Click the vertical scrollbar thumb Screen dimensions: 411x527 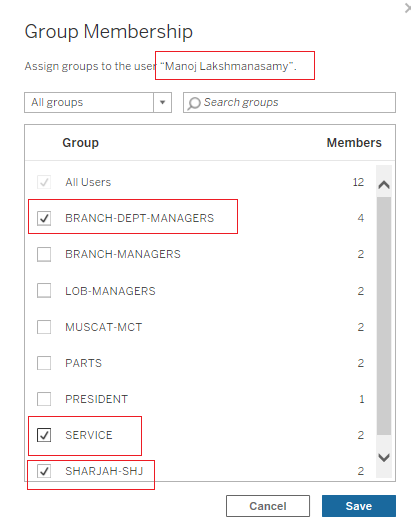[384, 316]
